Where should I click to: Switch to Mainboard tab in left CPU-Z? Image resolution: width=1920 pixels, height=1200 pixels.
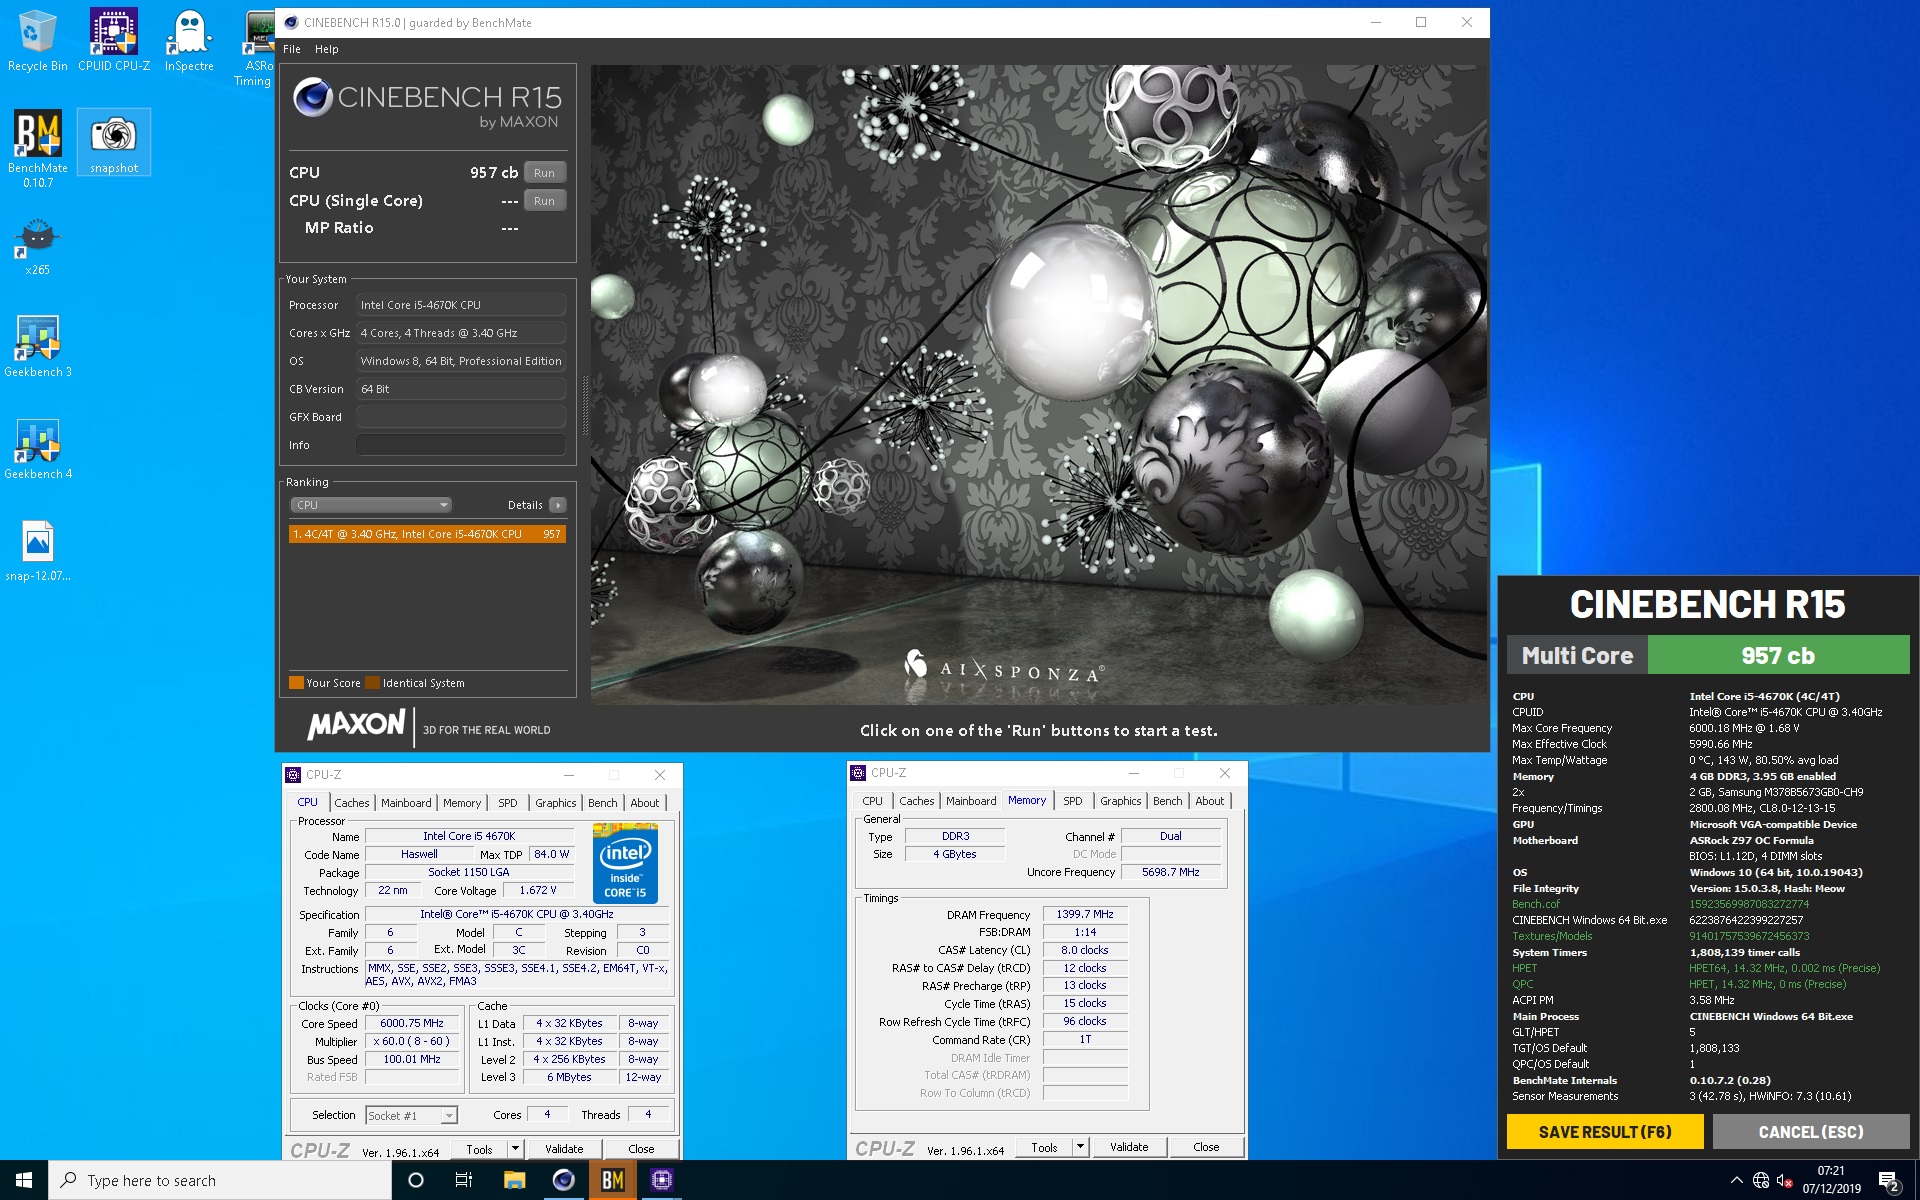tap(406, 803)
